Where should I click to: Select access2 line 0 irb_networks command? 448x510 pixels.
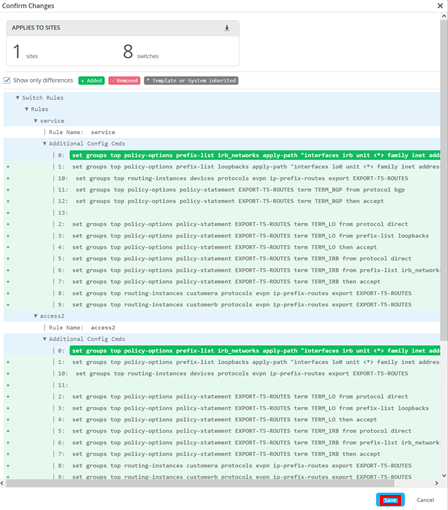click(255, 351)
